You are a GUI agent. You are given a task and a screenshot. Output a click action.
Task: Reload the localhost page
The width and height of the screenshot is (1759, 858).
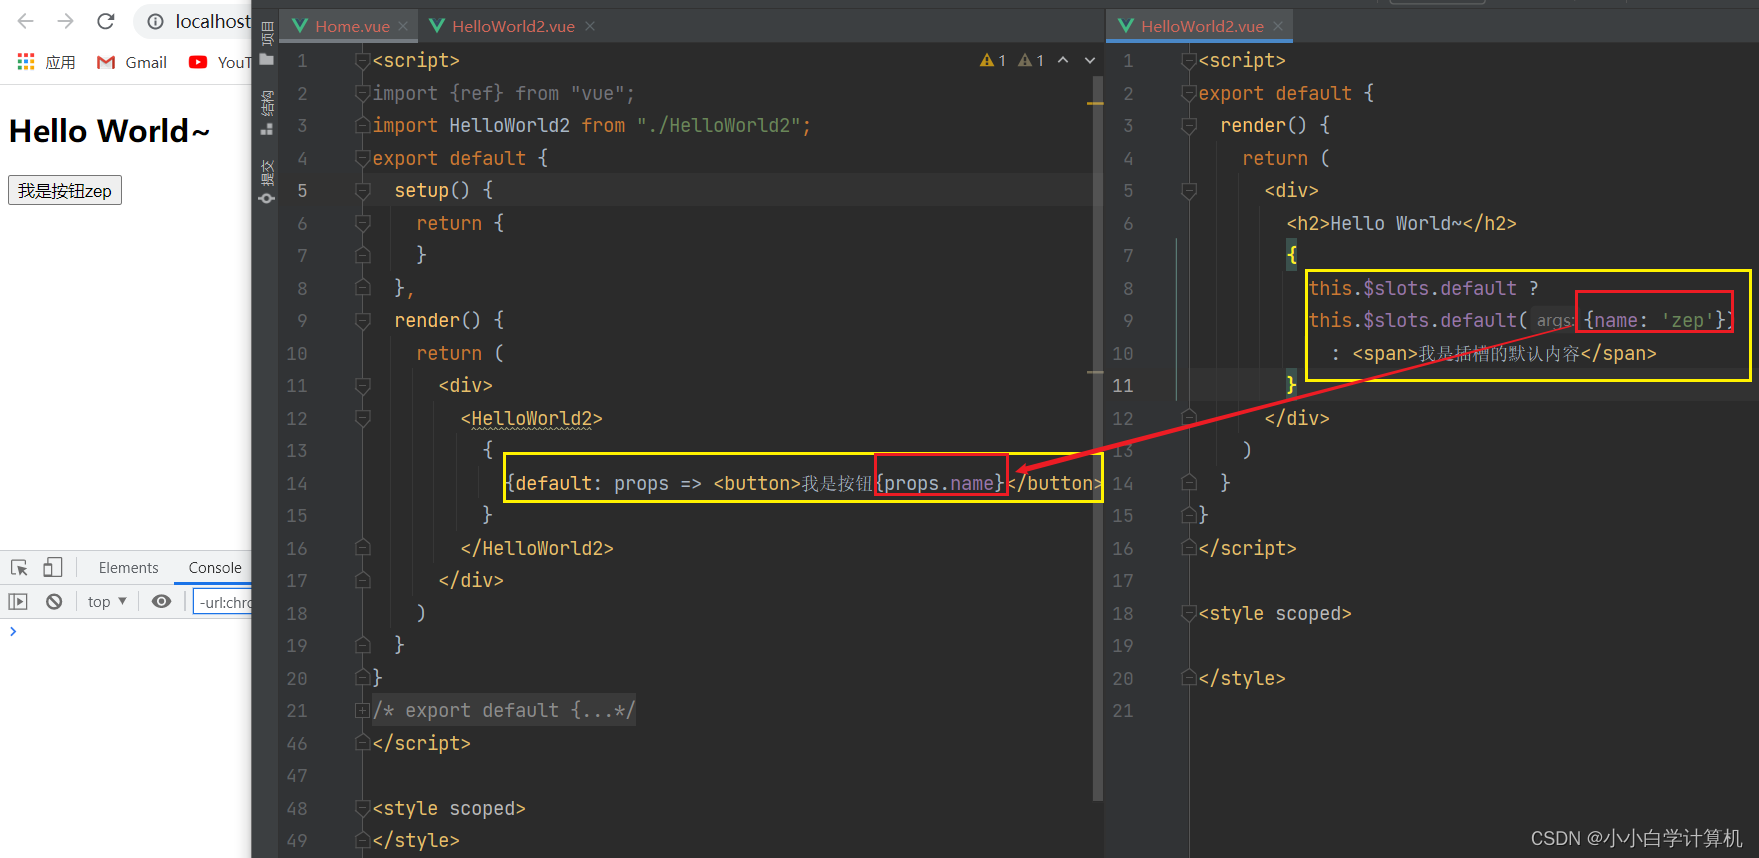[106, 21]
